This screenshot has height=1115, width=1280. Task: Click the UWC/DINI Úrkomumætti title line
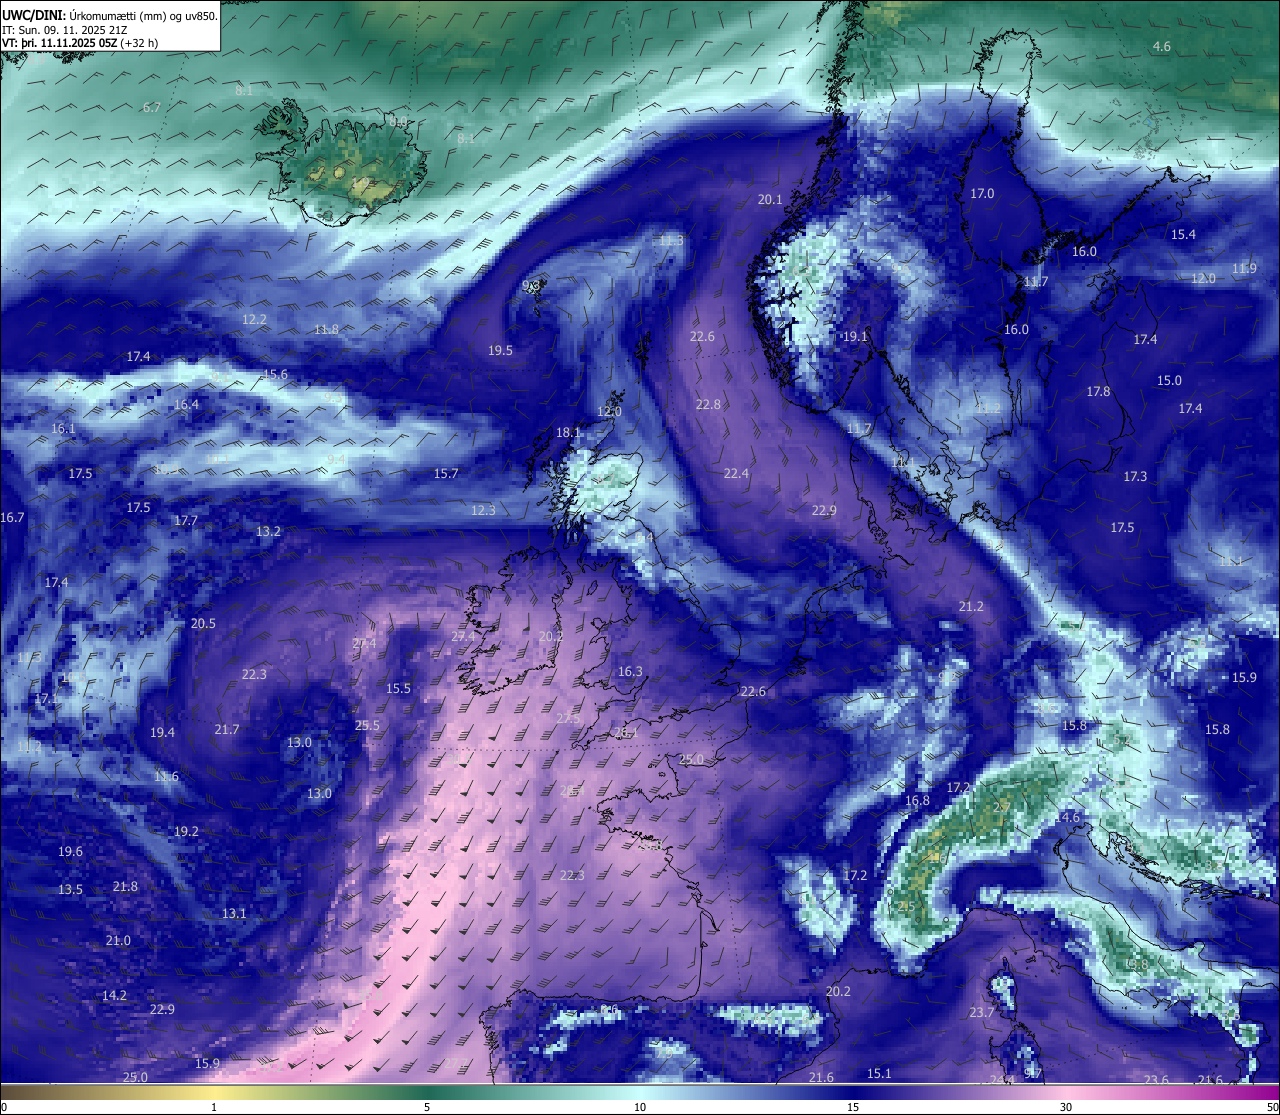(x=109, y=15)
